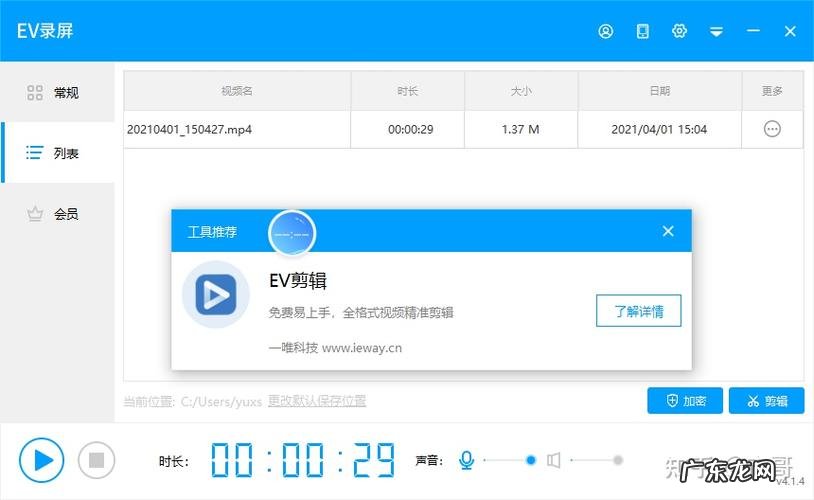This screenshot has height=500, width=814.
Task: Open more options for 20210401_150427.mp4
Action: [772, 129]
